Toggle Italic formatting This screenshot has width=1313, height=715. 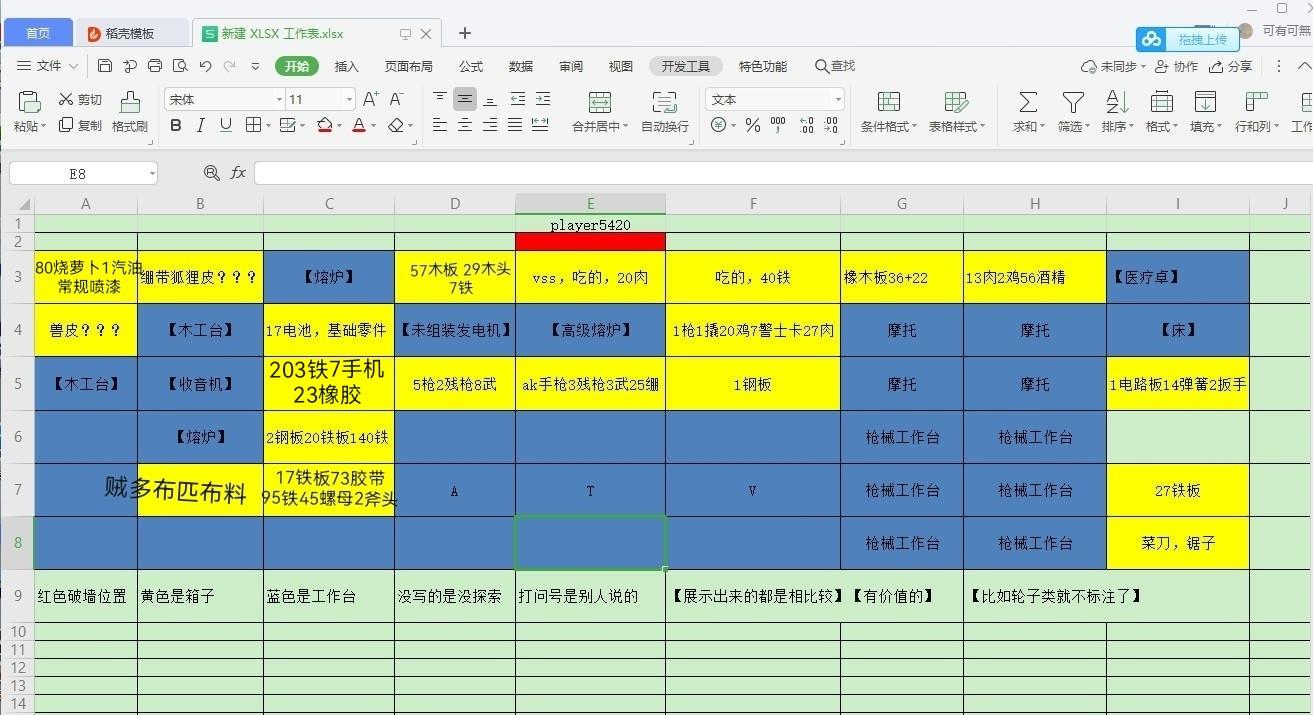pos(201,125)
